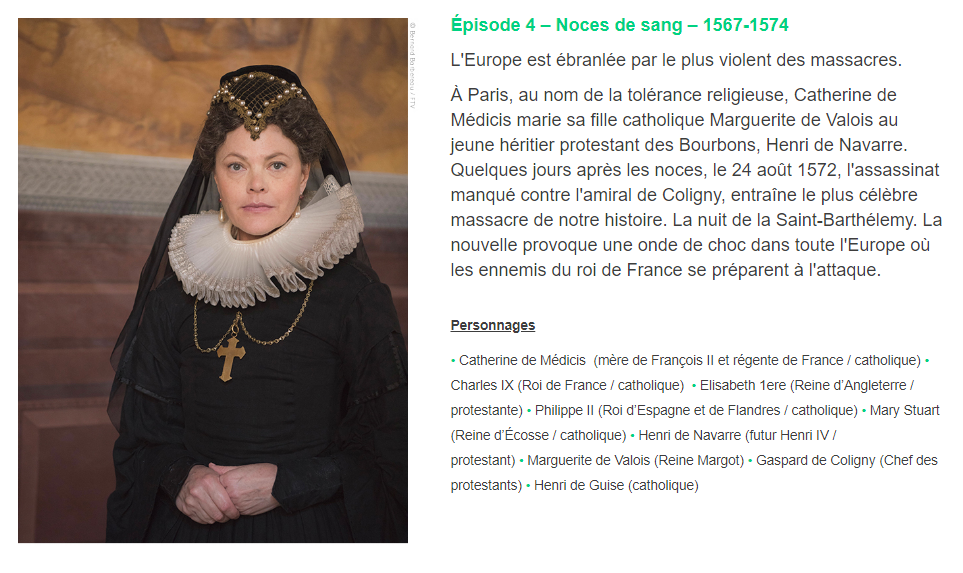963x573 pixels.
Task: Click the green bullet before Philippe II
Action: [x=529, y=411]
